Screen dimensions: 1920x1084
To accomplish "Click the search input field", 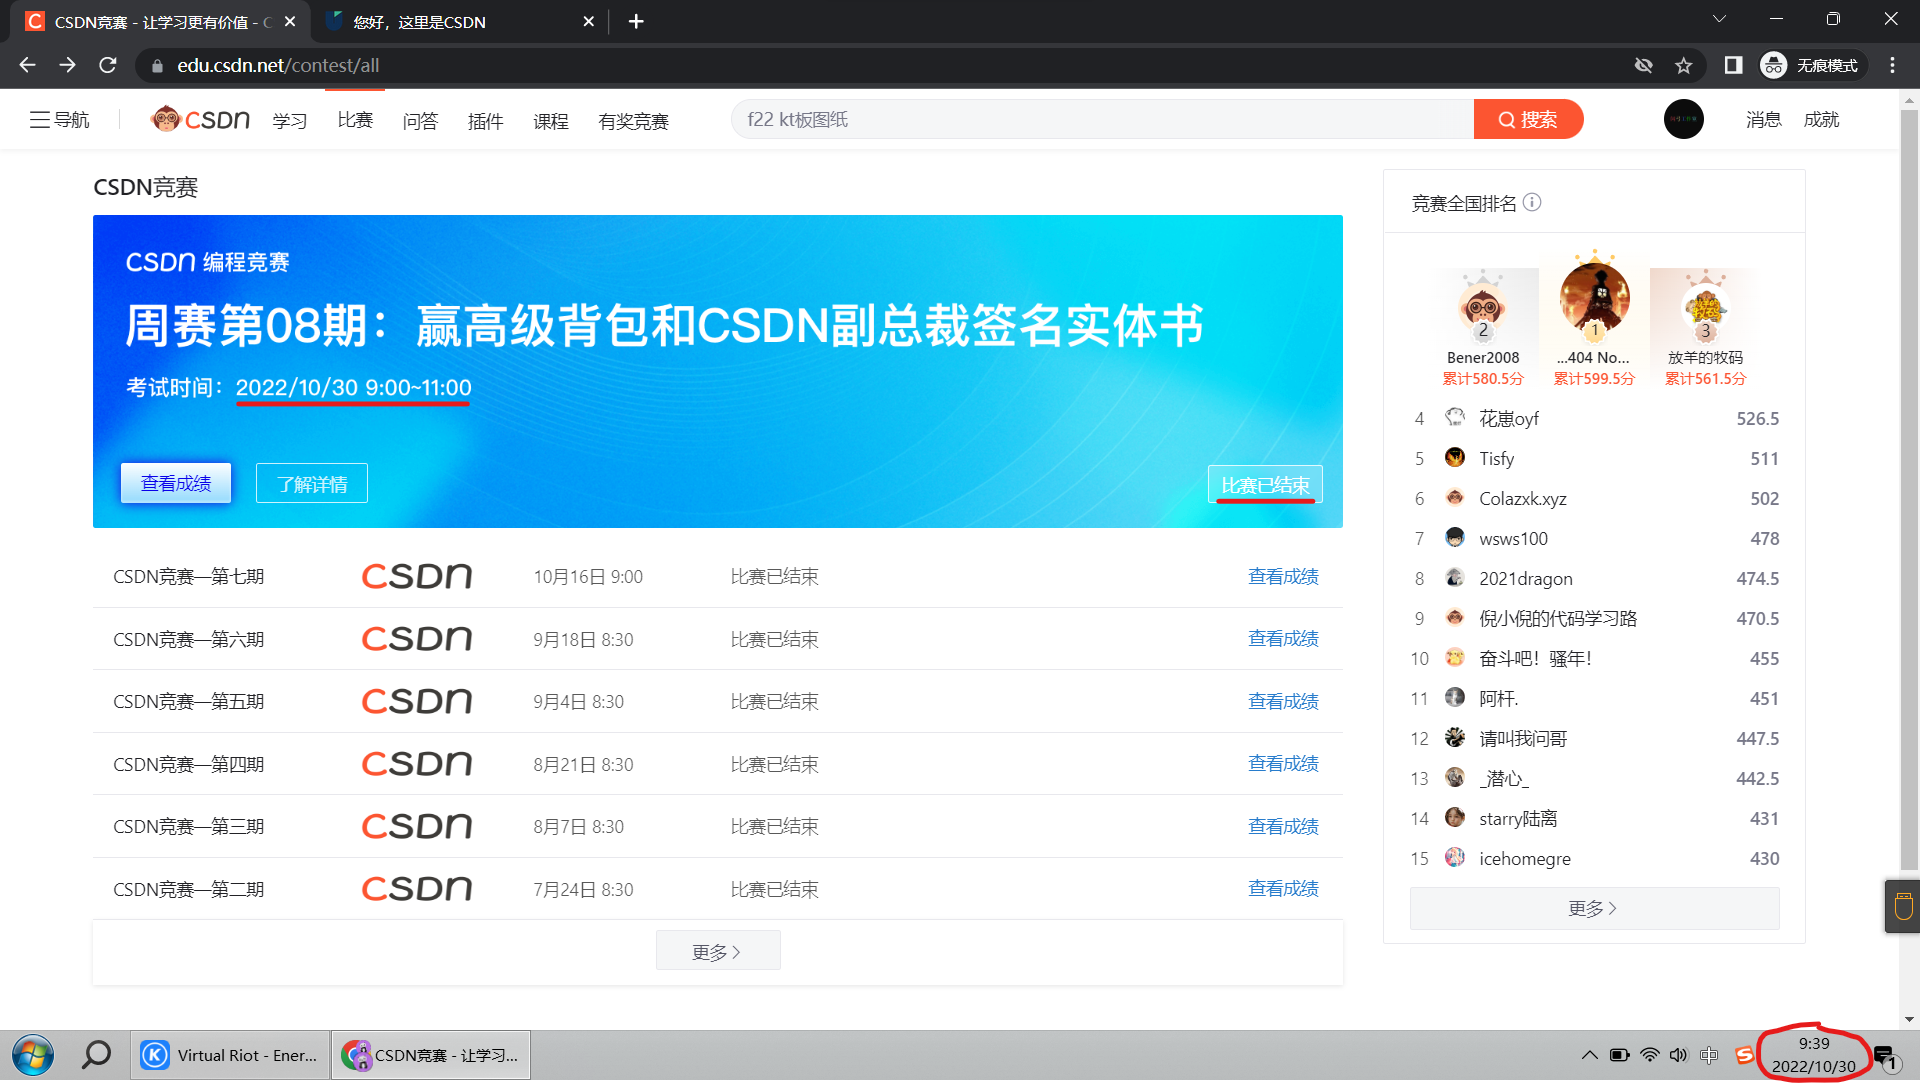I will (x=1100, y=120).
